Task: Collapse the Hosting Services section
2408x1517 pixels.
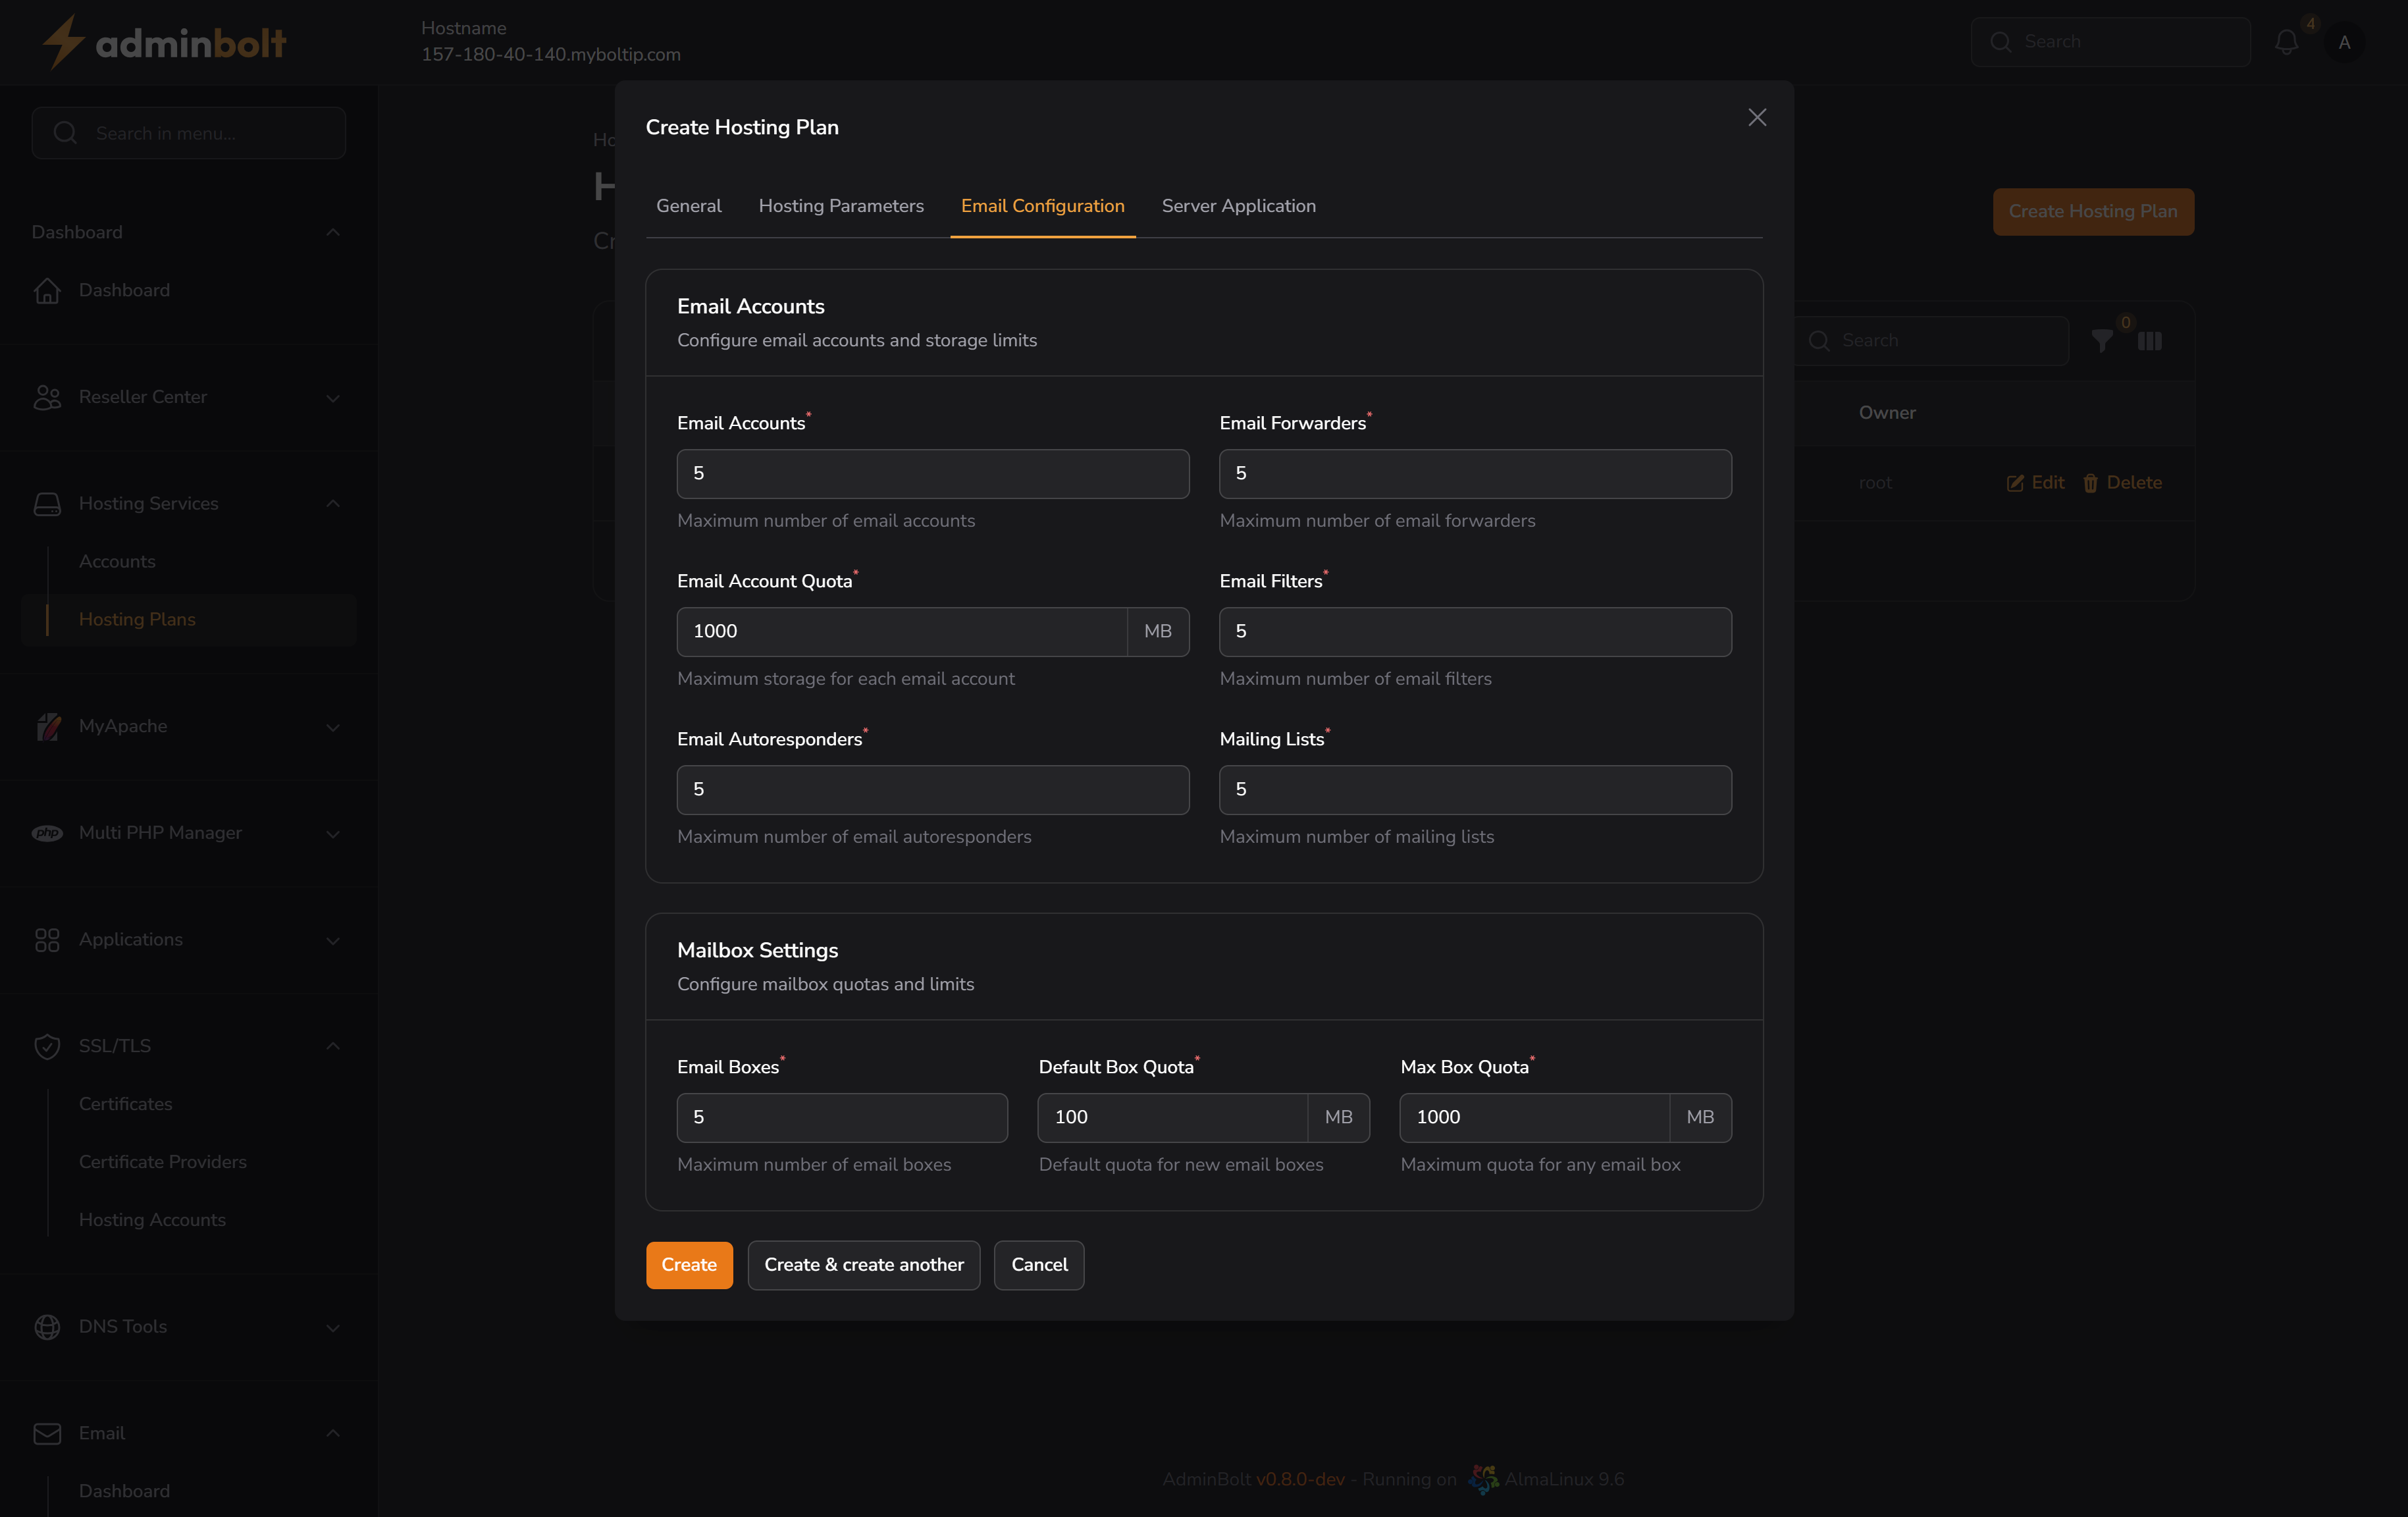Action: (x=333, y=504)
